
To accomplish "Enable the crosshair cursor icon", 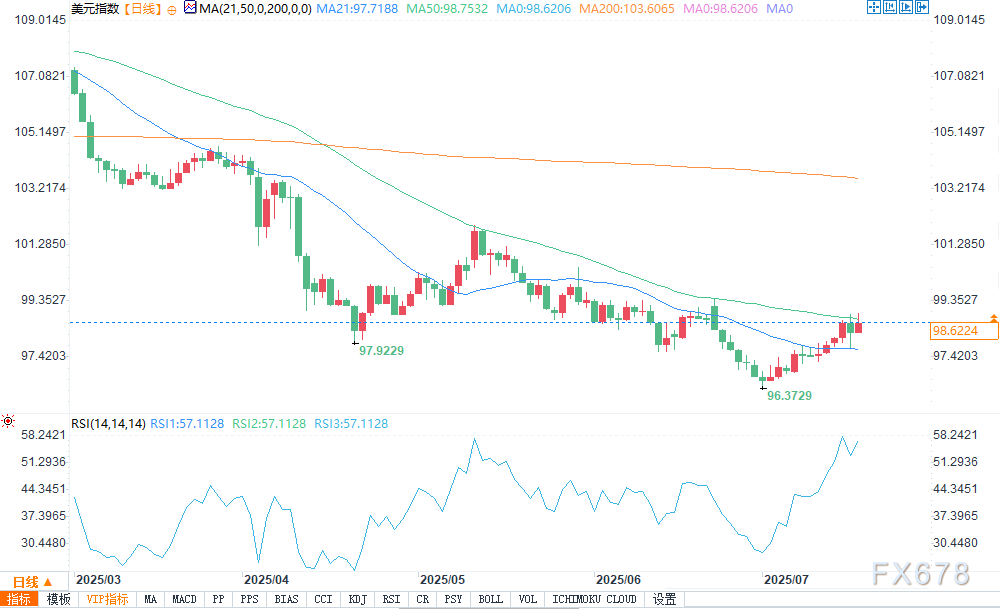I will click(873, 8).
